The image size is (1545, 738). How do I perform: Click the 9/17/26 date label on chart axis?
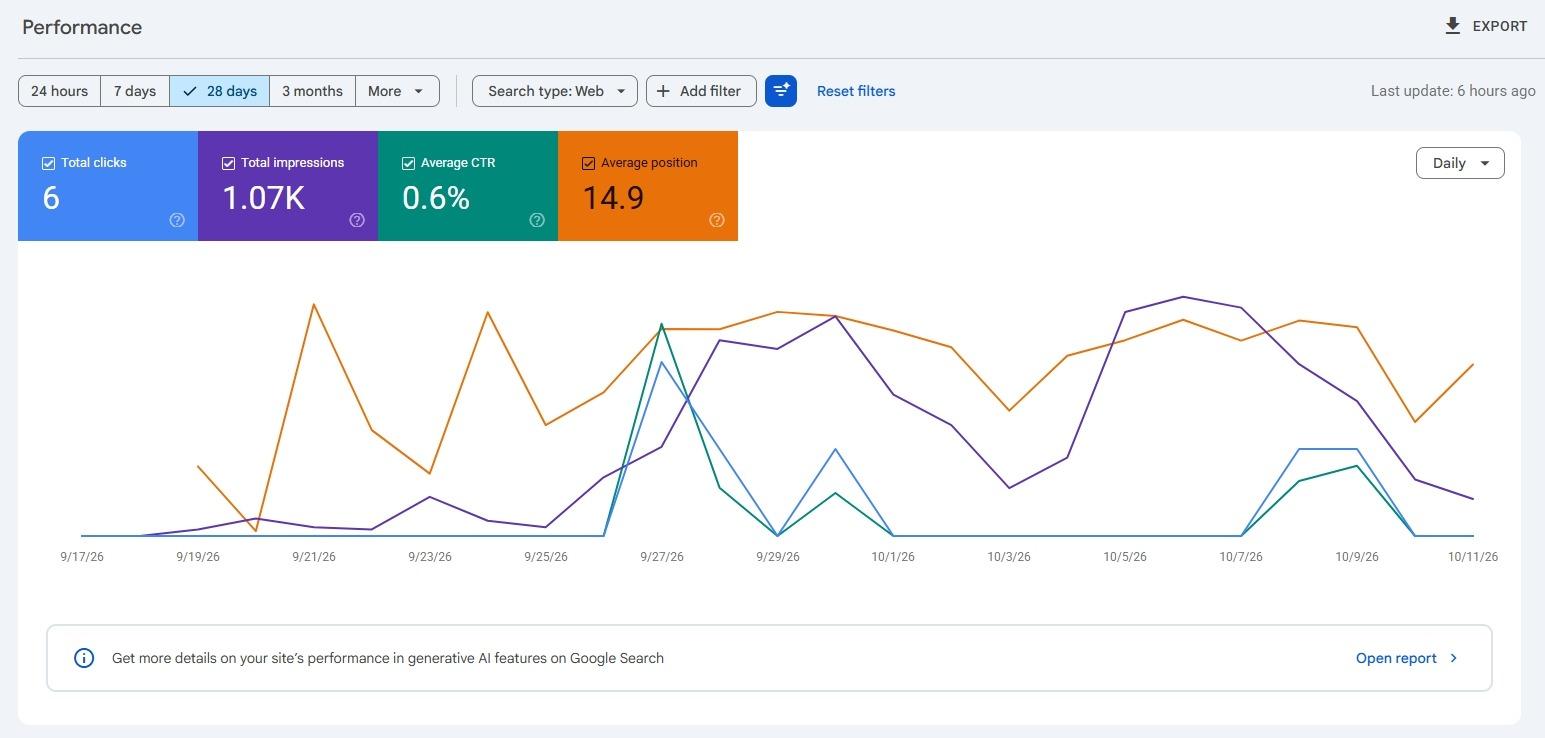click(x=82, y=557)
